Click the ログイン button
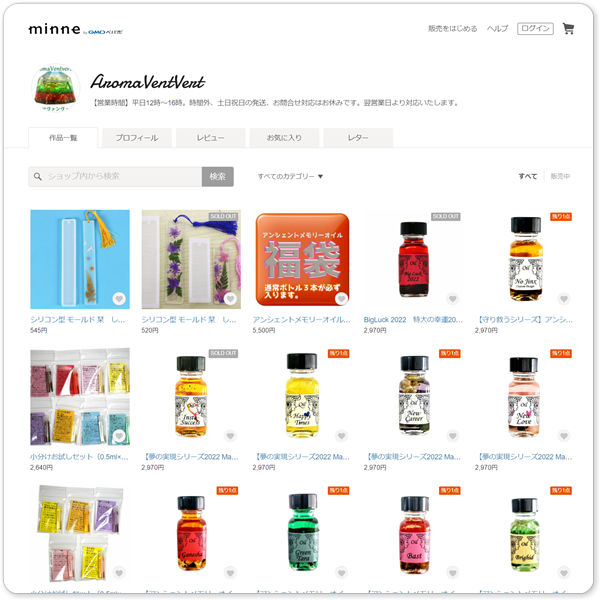The image size is (600, 600). pyautogui.click(x=535, y=29)
